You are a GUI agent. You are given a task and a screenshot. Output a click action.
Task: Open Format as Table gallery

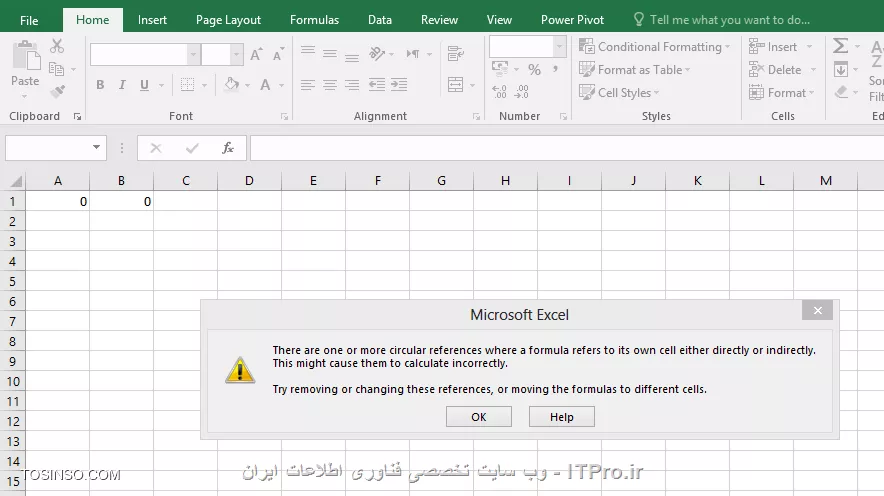click(635, 70)
